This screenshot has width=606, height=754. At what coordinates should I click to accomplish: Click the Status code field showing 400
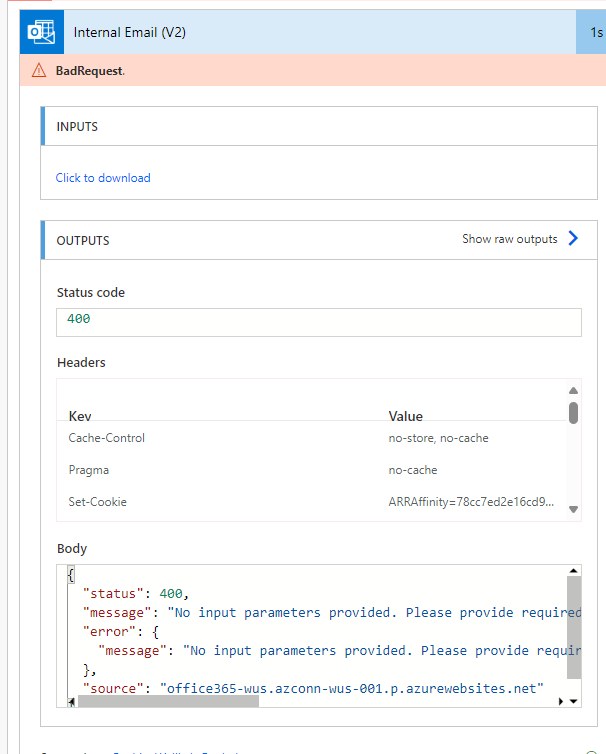(x=318, y=321)
